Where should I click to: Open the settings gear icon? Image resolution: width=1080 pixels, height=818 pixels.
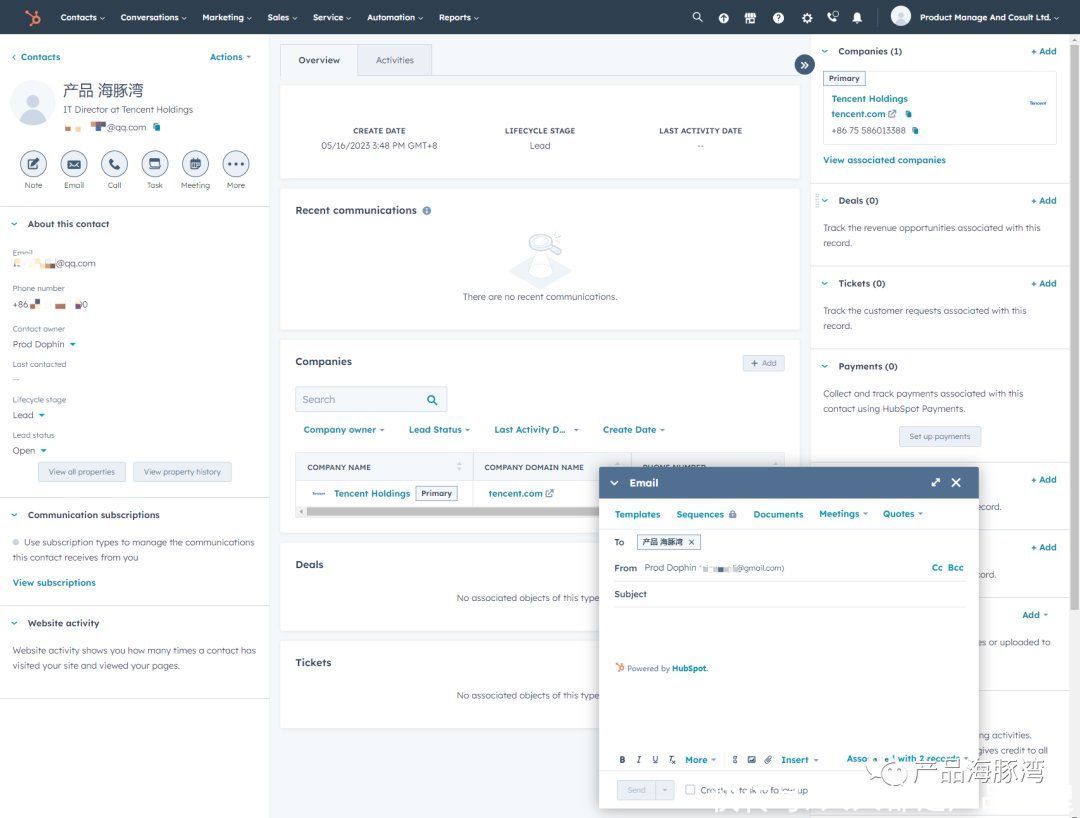807,18
